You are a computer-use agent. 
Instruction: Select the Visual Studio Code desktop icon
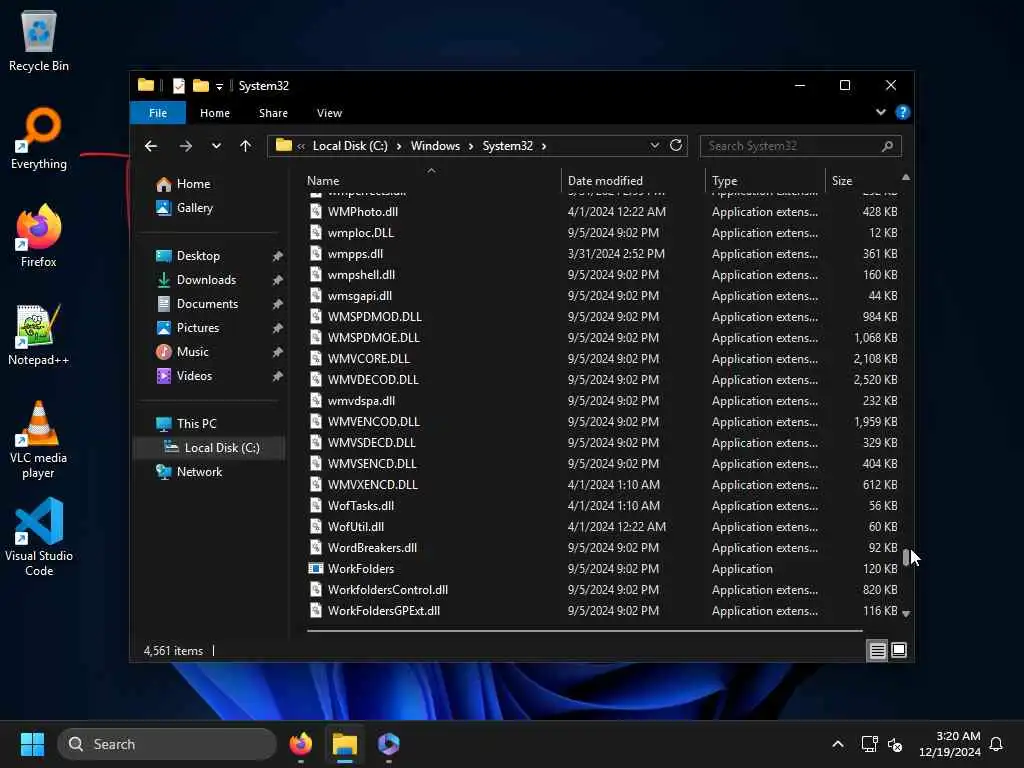[x=39, y=537]
